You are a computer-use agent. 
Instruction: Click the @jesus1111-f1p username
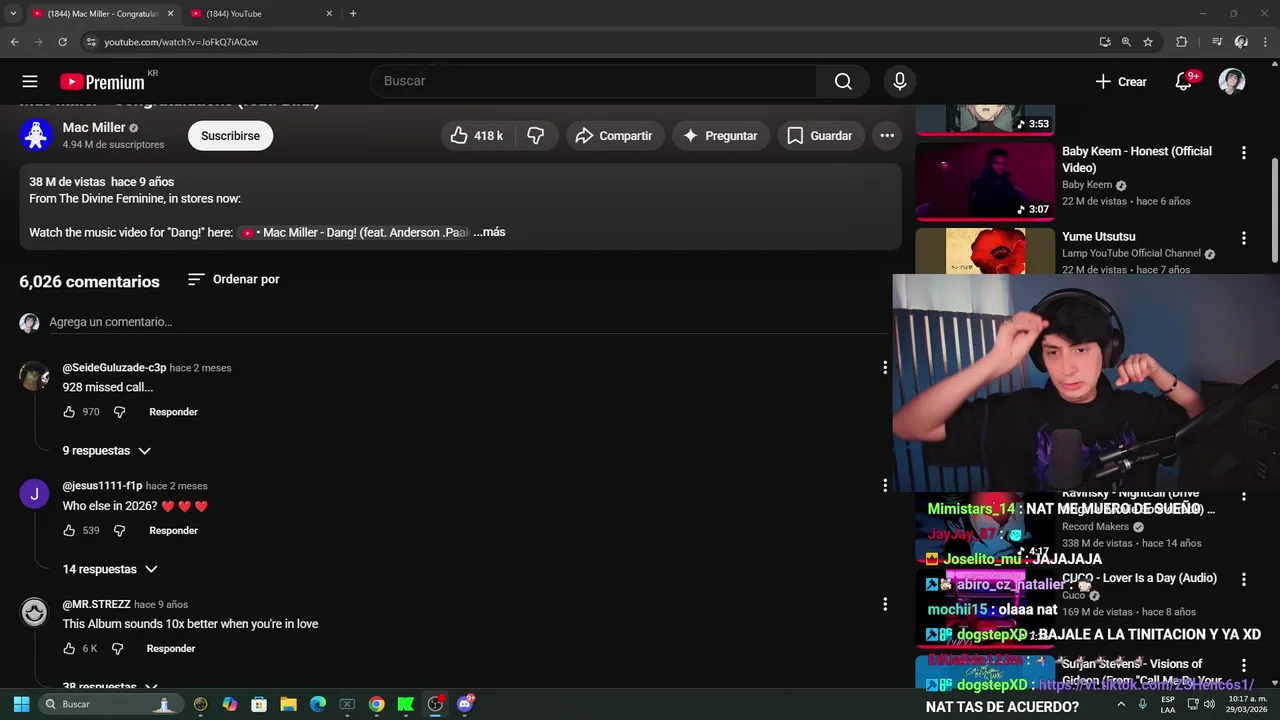point(102,486)
